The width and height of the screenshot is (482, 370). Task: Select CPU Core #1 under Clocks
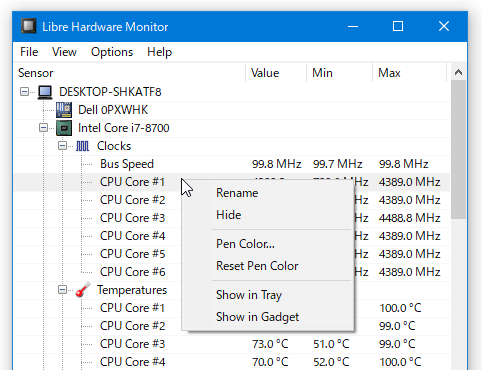click(132, 182)
